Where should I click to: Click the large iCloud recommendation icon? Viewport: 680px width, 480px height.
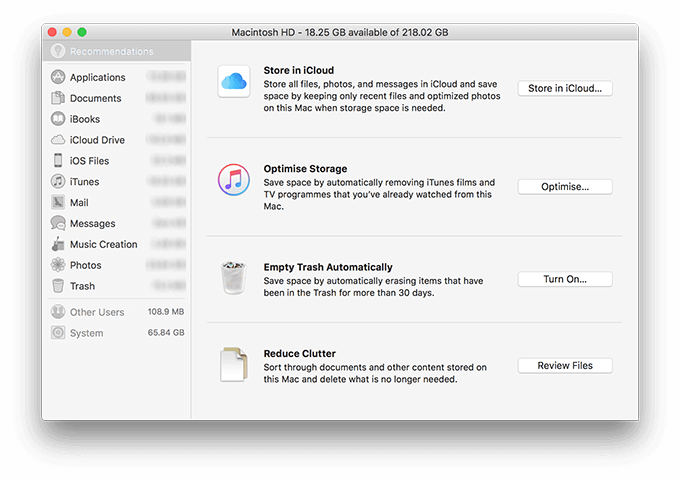(233, 82)
